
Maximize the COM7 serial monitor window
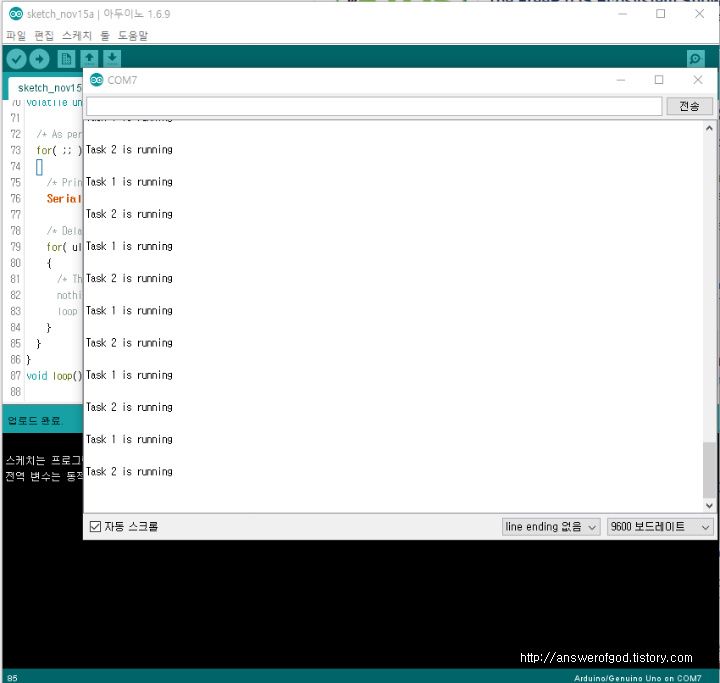point(659,80)
